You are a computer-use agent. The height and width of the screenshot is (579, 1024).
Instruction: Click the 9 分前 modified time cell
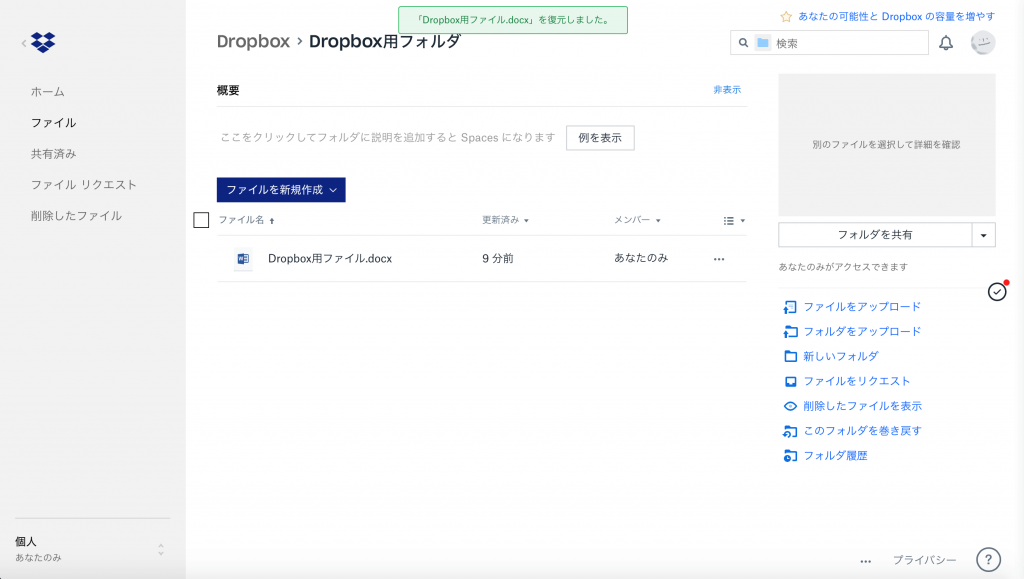pyautogui.click(x=498, y=258)
